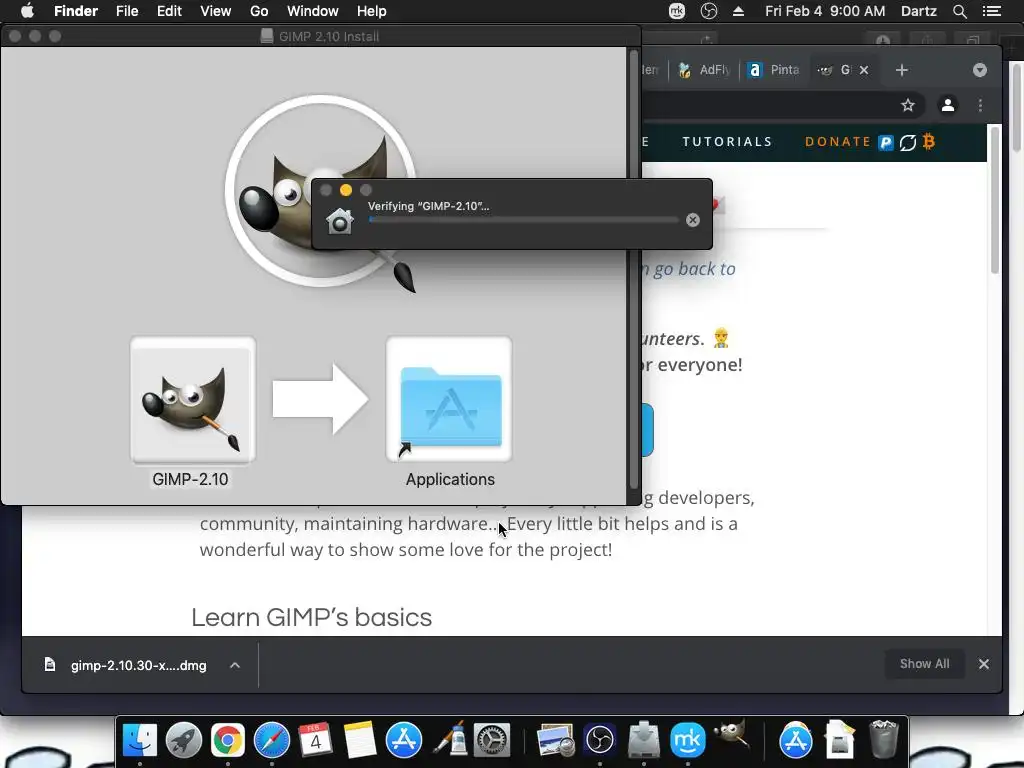Click the Liberapay donate icon

pos(908,142)
